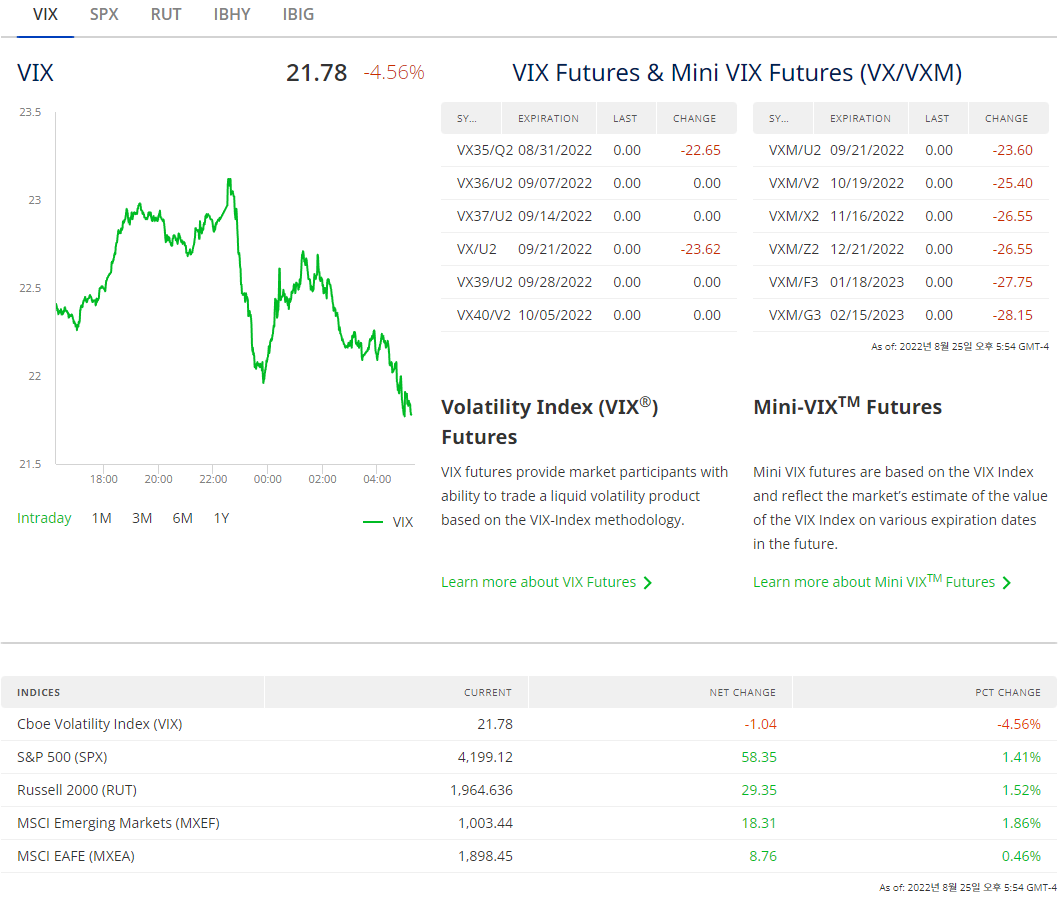Click the Current column header
This screenshot has width=1060, height=906.
[x=396, y=692]
